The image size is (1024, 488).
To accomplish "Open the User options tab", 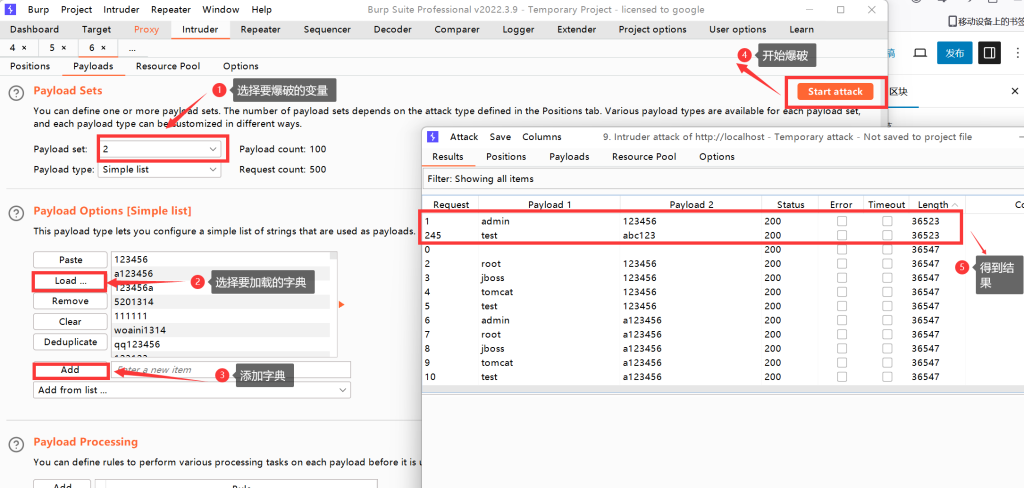I will click(738, 29).
